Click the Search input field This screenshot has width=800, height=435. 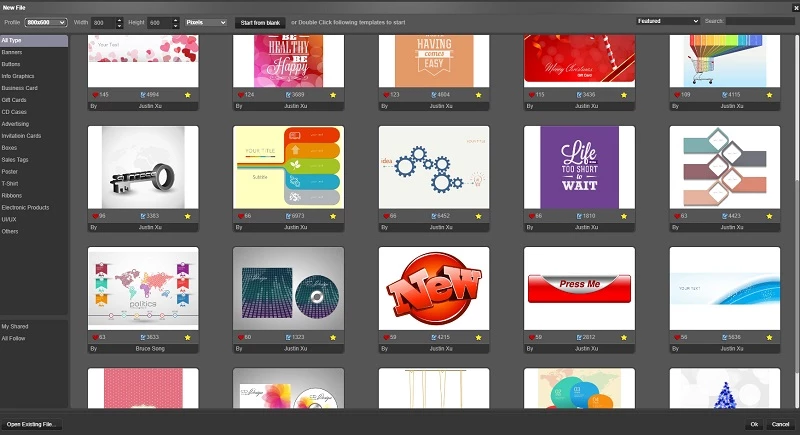pos(759,21)
